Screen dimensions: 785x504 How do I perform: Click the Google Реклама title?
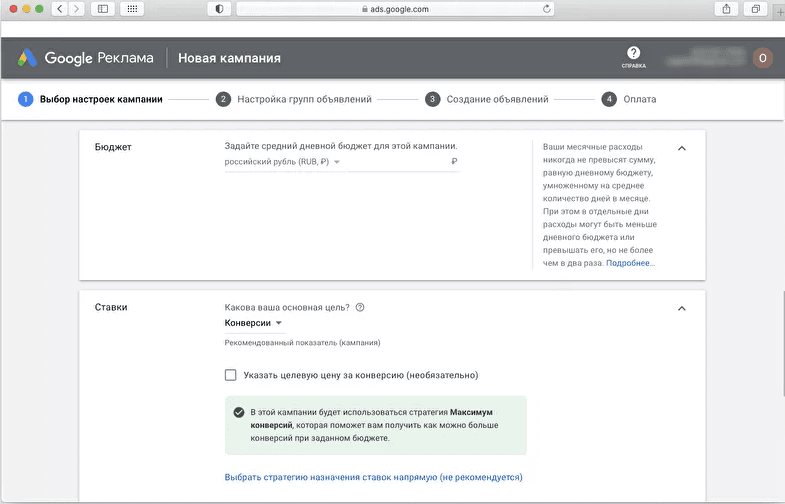[99, 58]
